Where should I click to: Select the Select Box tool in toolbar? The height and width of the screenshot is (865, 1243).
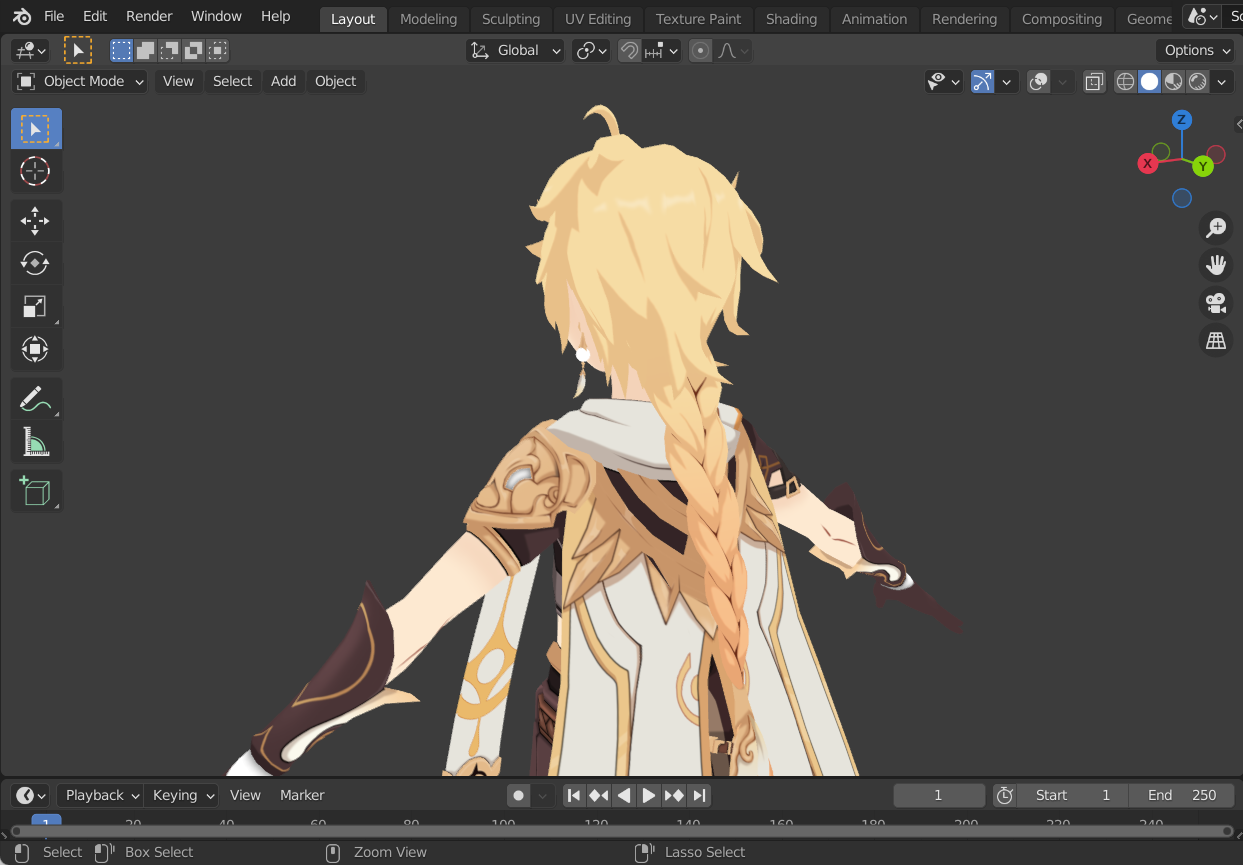[x=36, y=129]
